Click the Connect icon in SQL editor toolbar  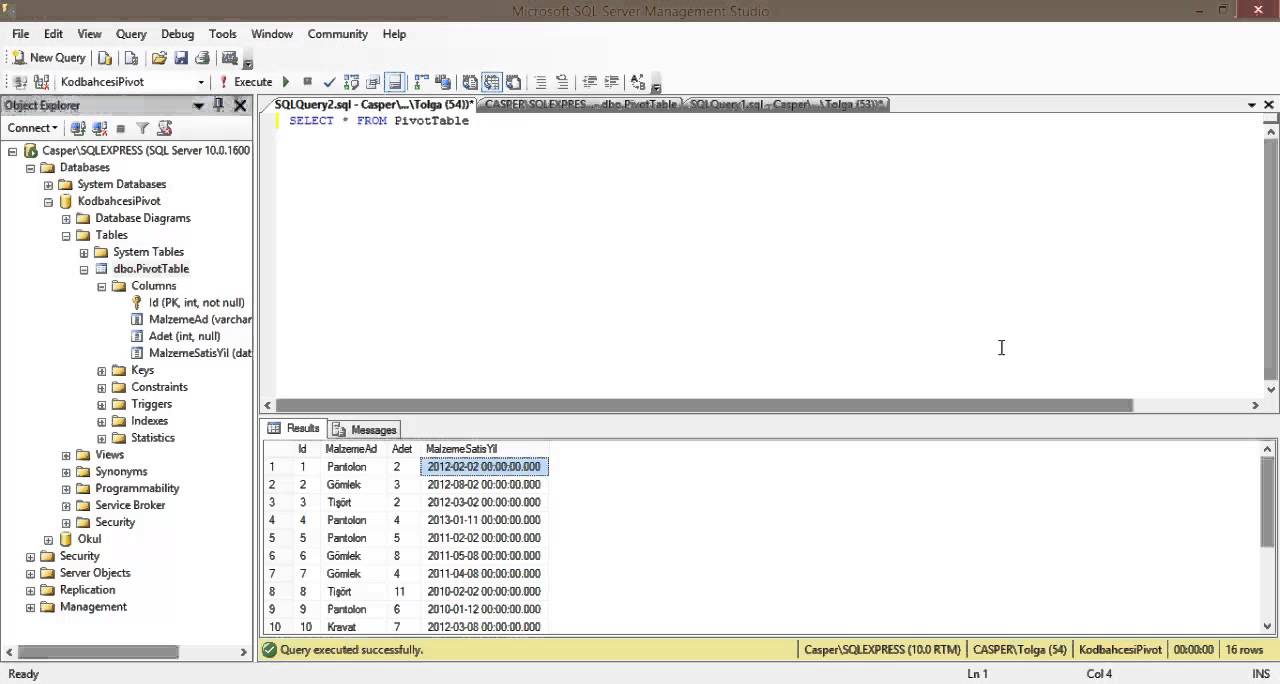(18, 82)
